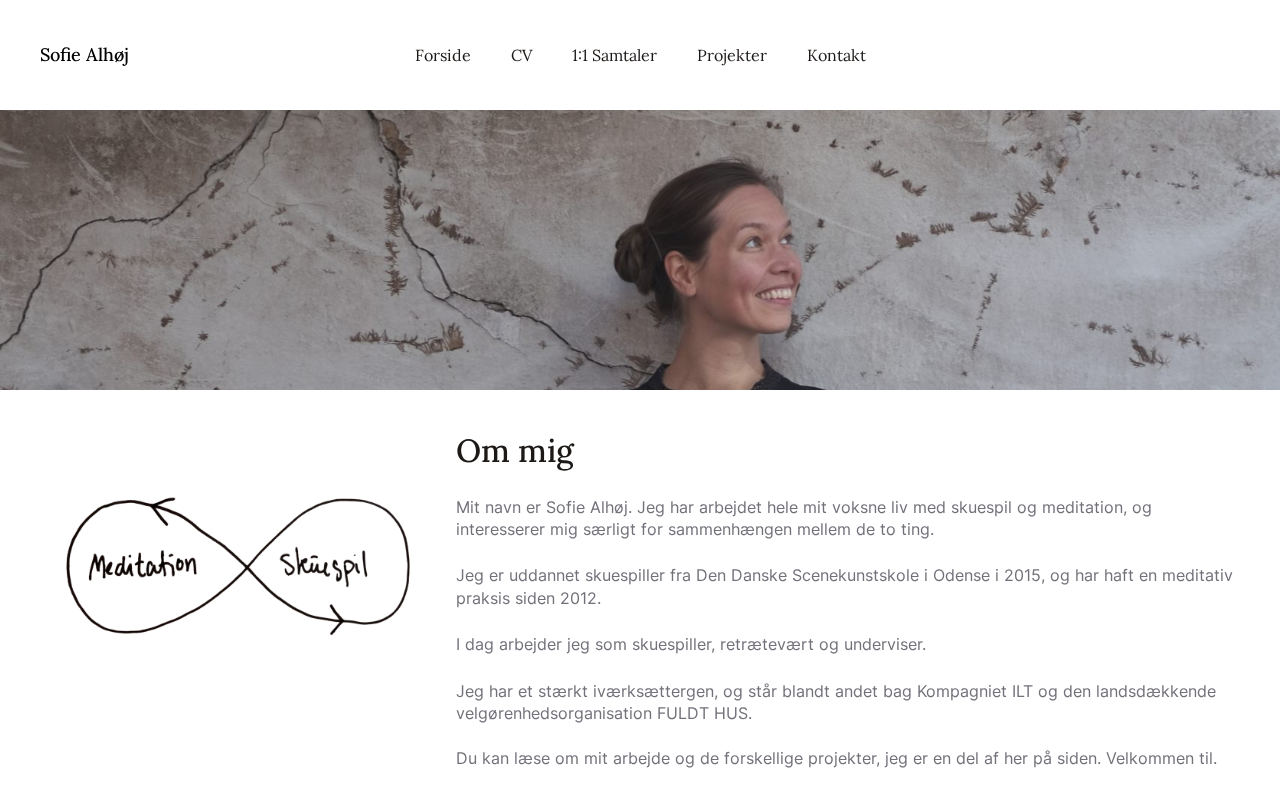The height and width of the screenshot is (800, 1280).
Task: Click the crossing point of the infinity symbol
Action: [247, 567]
